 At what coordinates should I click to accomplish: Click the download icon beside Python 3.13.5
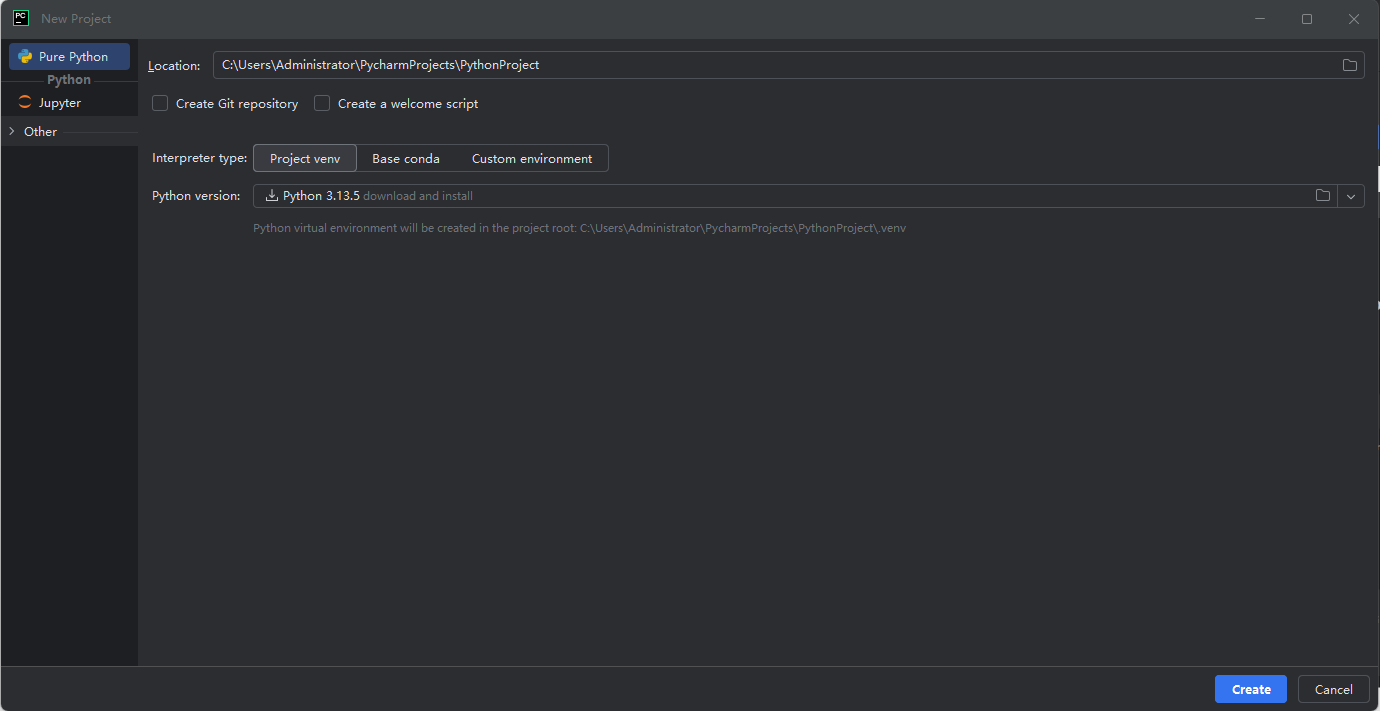(271, 196)
